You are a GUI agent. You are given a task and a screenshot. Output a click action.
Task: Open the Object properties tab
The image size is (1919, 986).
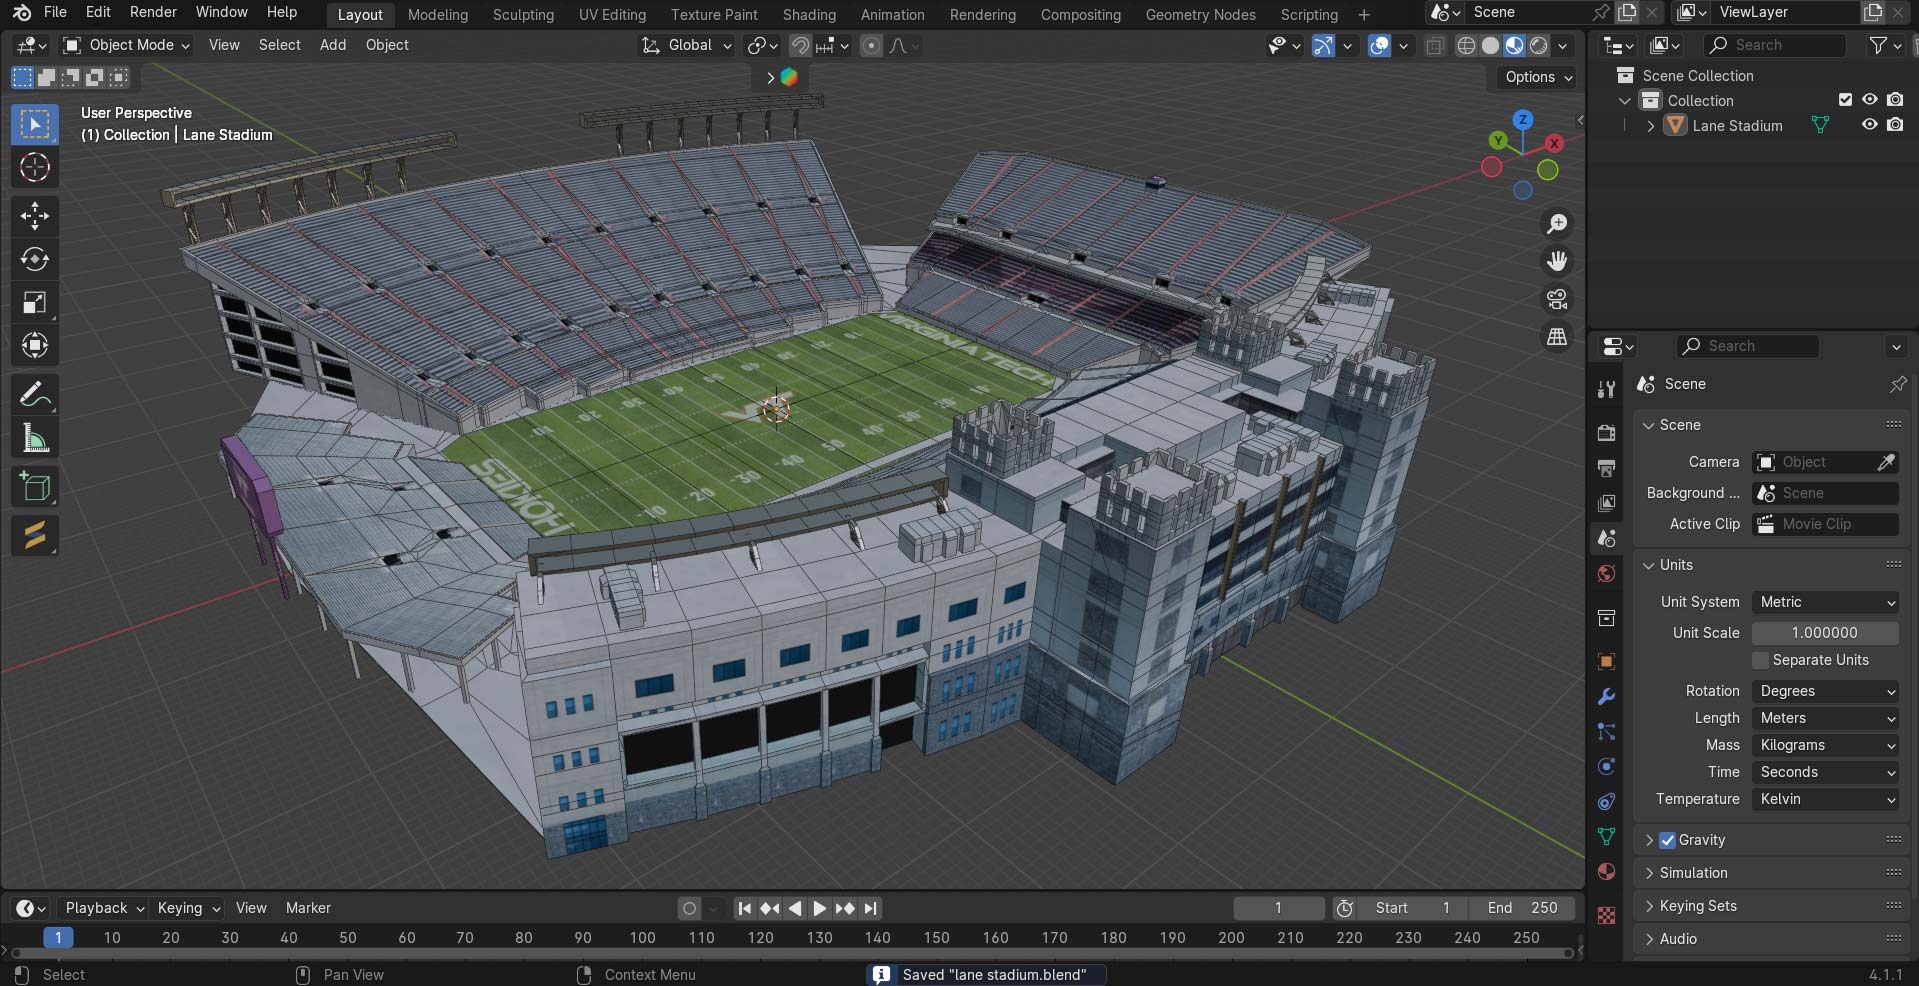[x=1606, y=661]
